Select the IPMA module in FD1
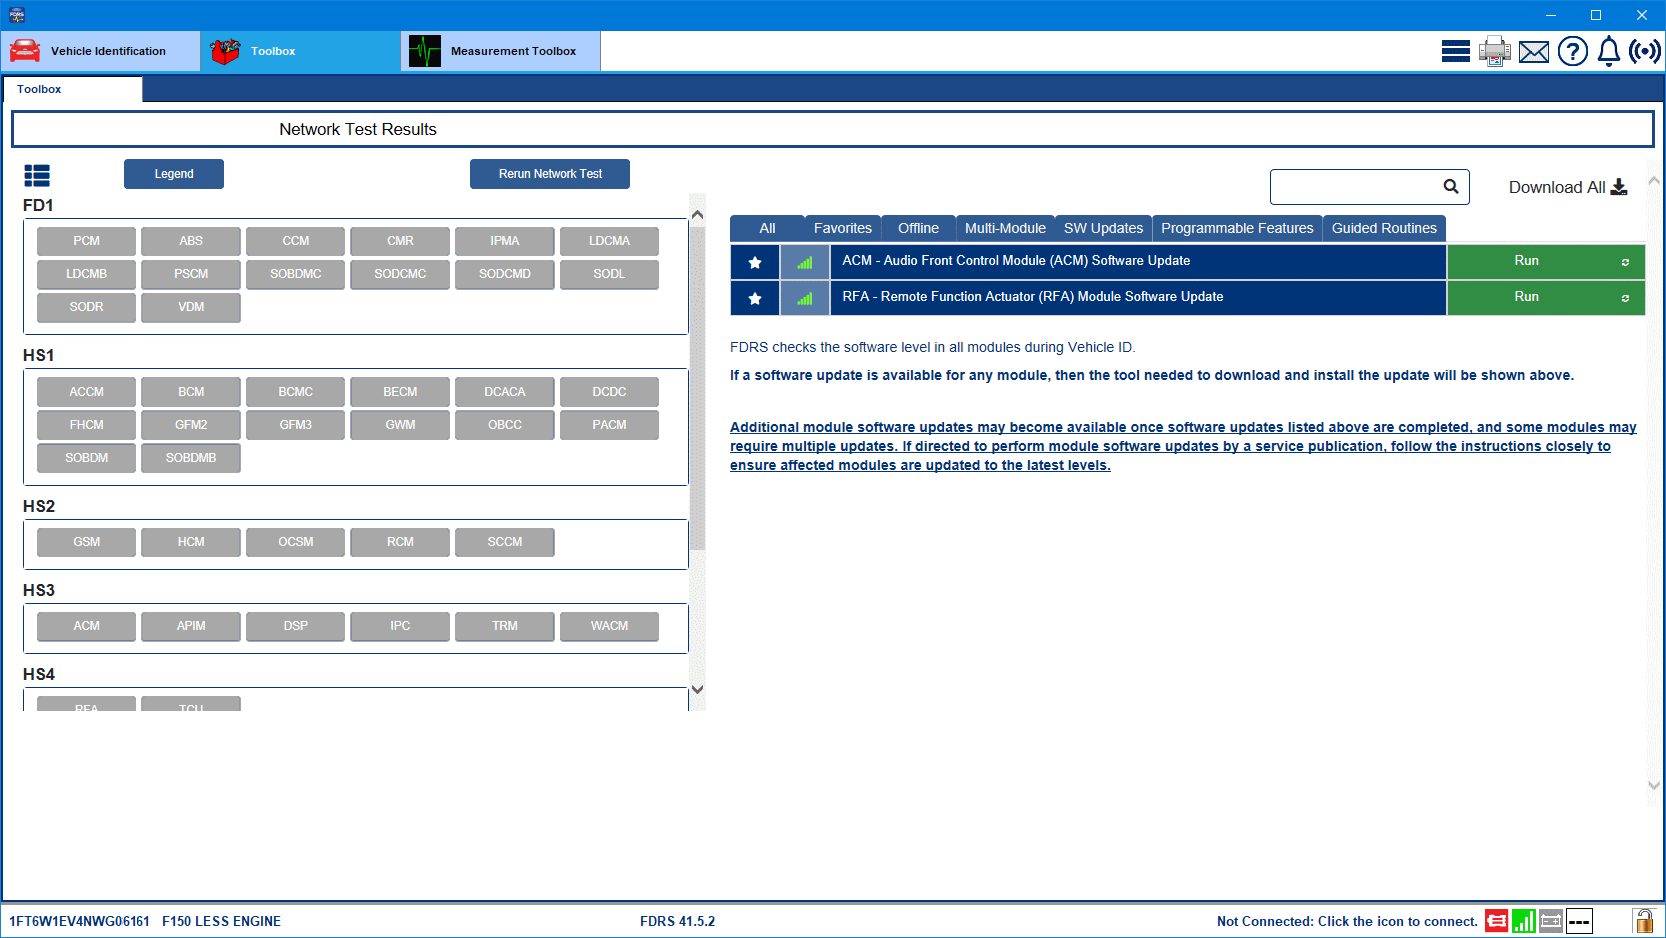 [505, 241]
